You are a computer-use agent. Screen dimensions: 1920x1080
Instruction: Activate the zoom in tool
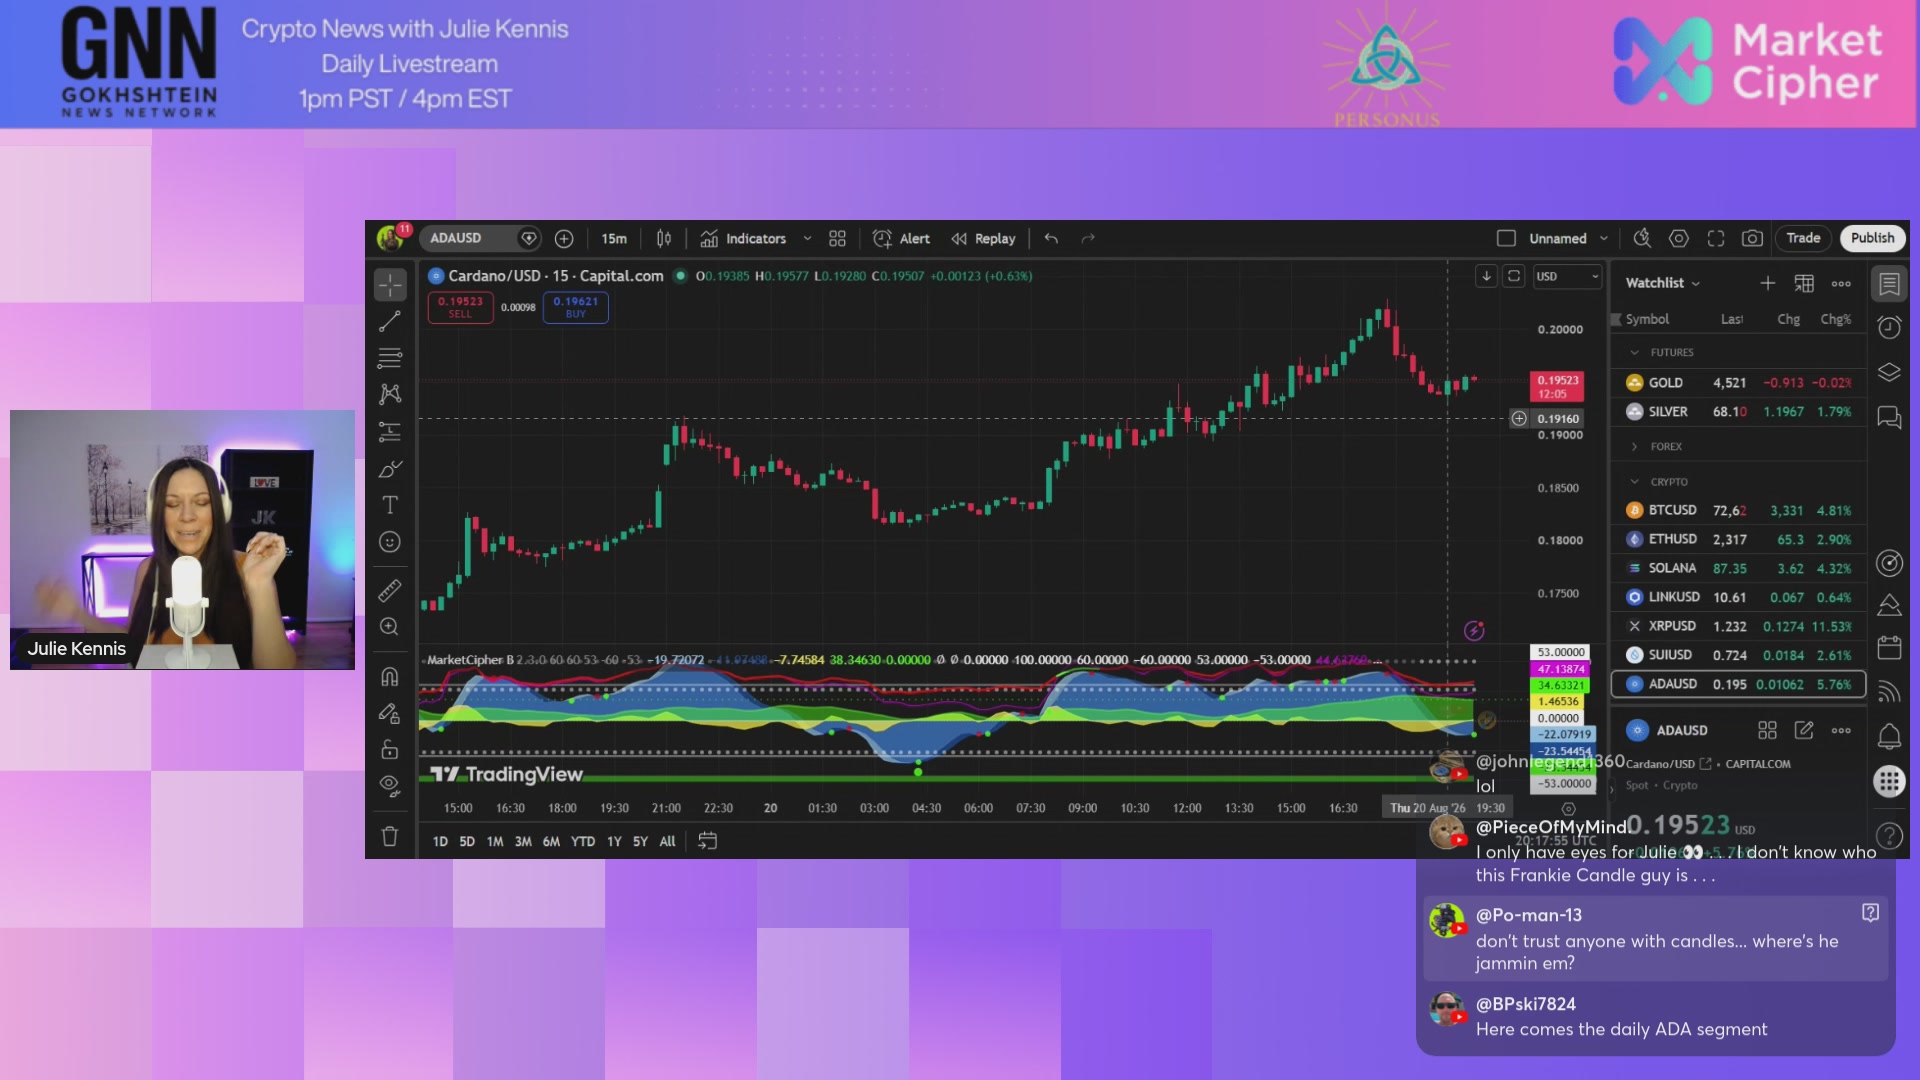tap(390, 627)
